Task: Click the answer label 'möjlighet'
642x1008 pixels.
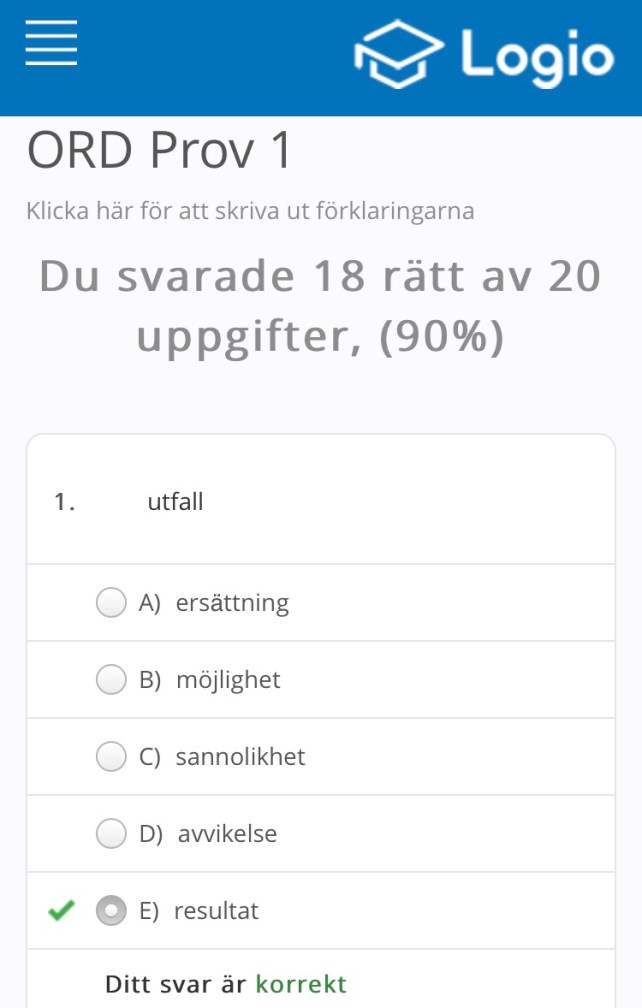Action: 228,680
